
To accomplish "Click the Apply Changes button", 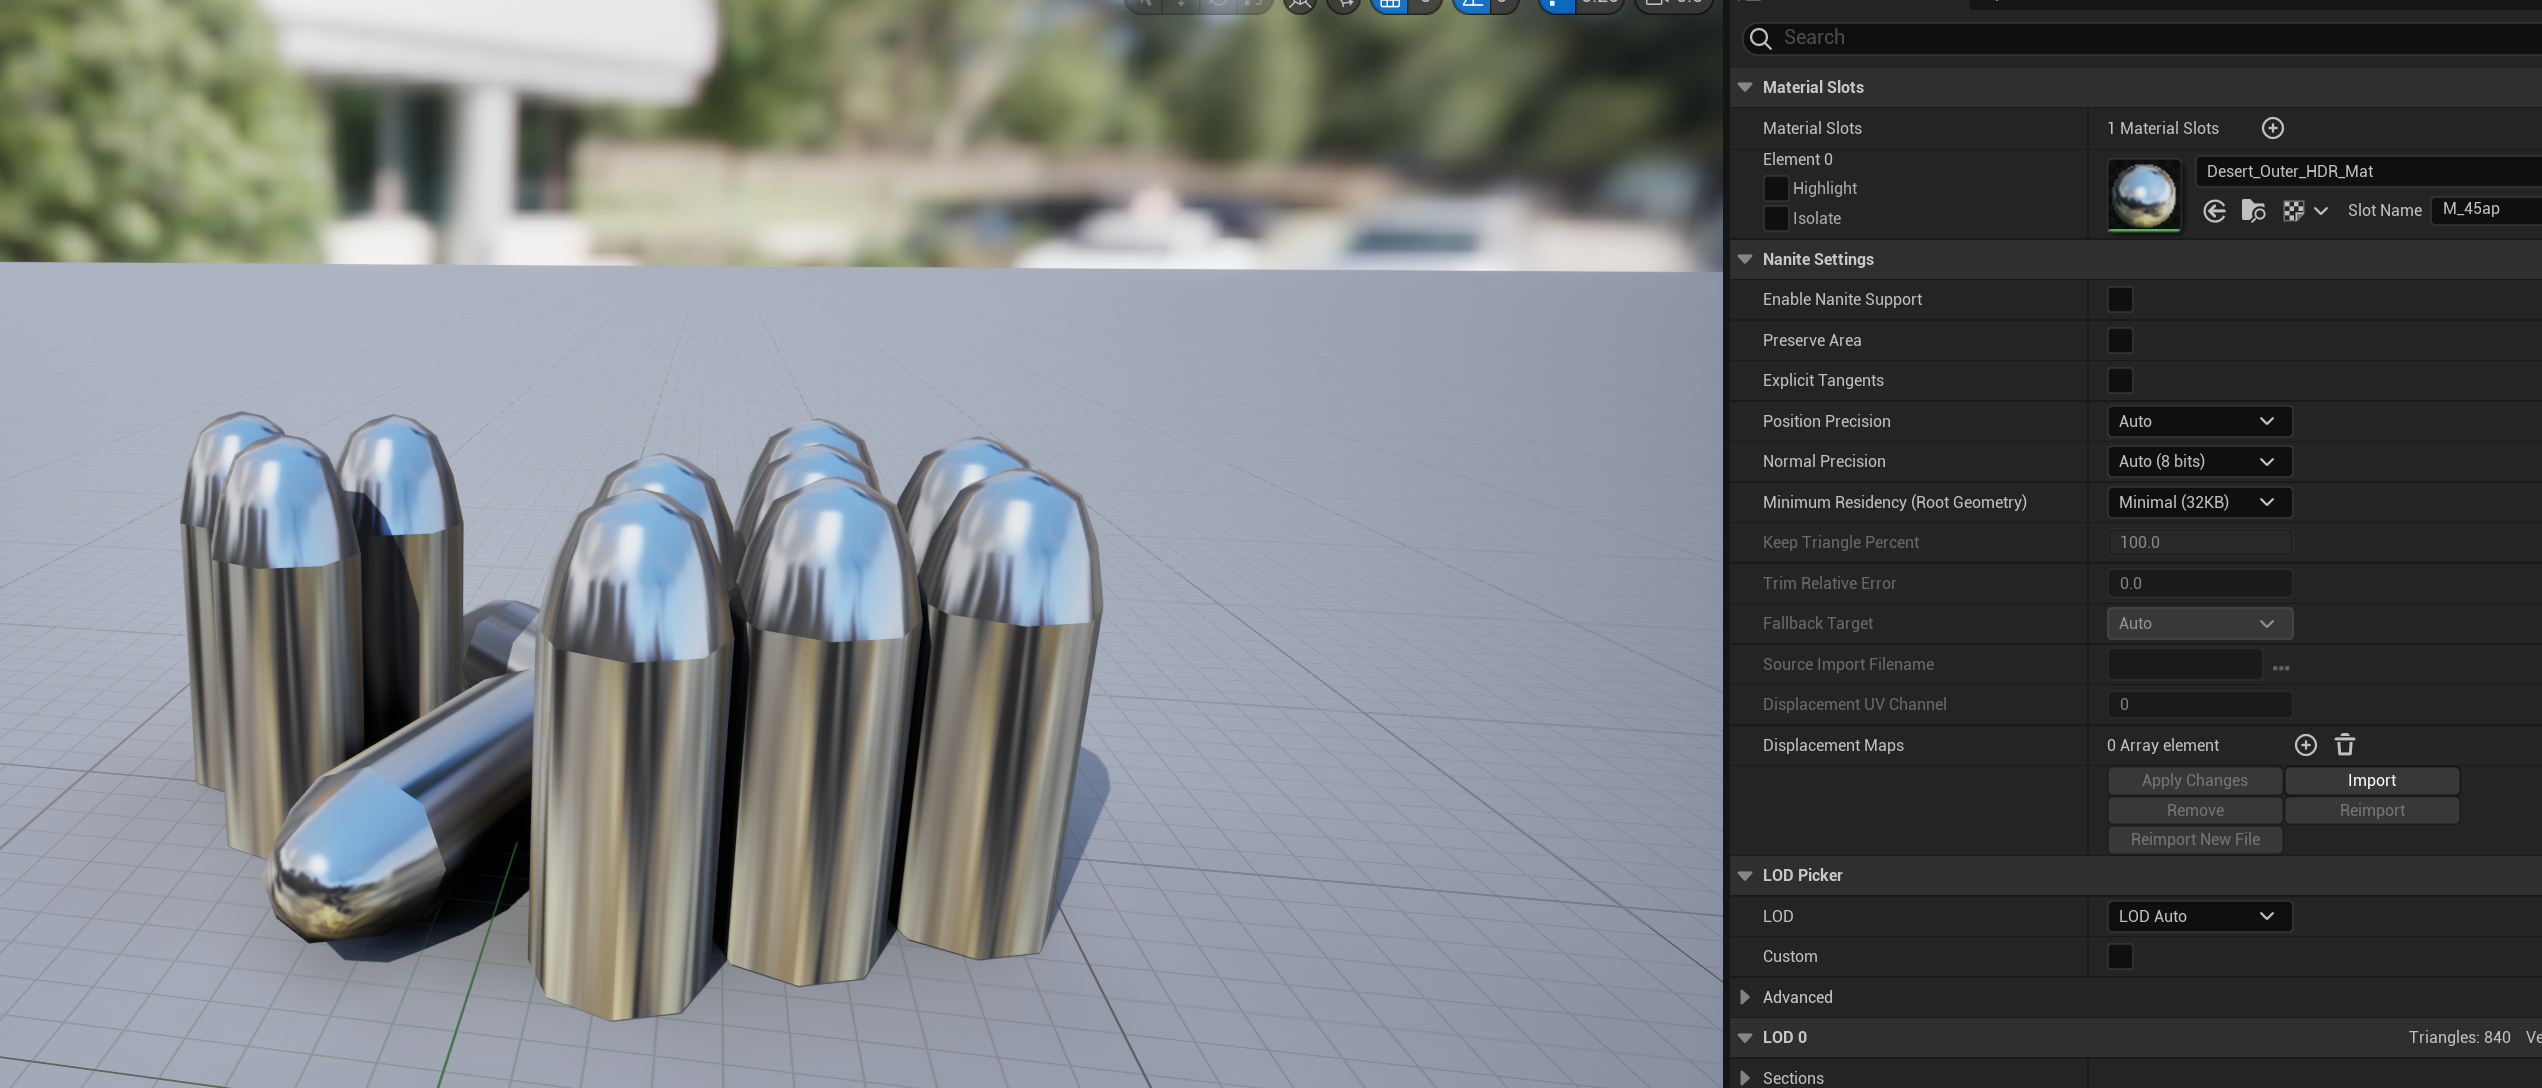I will (x=2194, y=780).
